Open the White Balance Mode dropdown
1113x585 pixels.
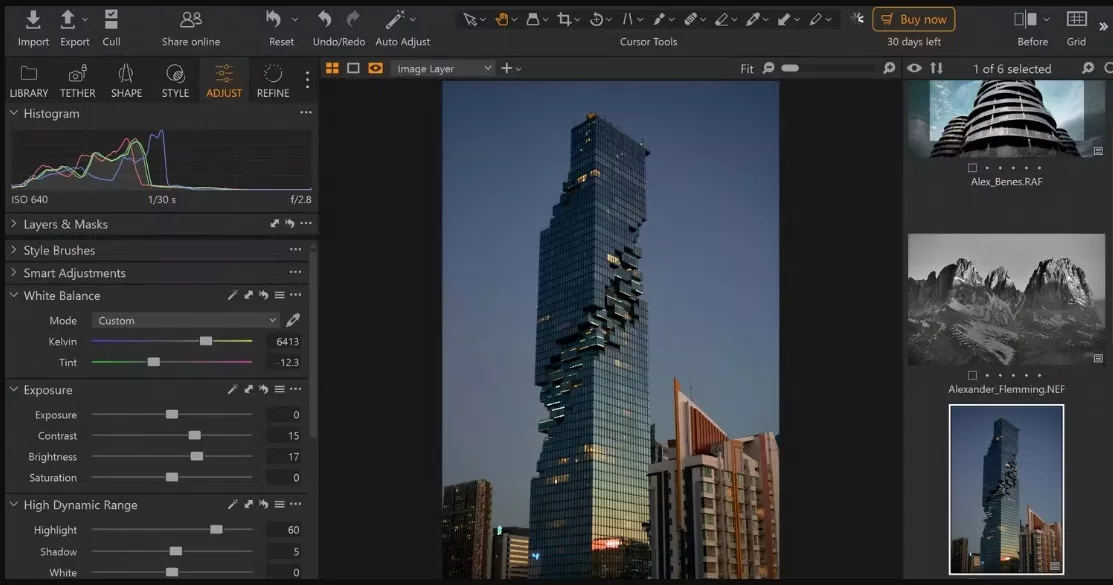pyautogui.click(x=186, y=321)
